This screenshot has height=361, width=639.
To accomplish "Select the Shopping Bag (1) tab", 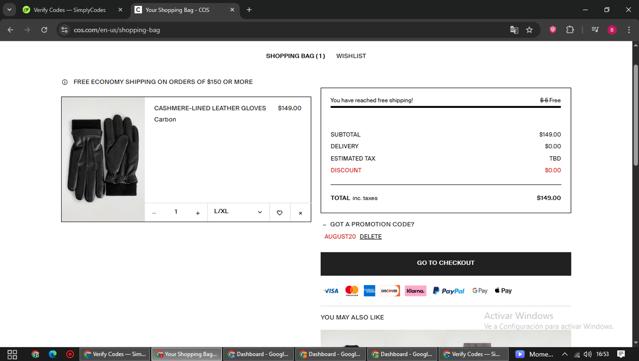I will 295,56.
